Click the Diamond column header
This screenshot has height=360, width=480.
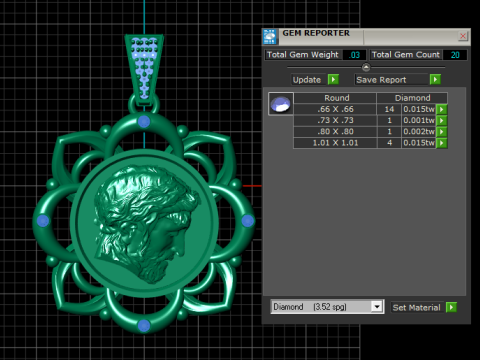coord(412,98)
